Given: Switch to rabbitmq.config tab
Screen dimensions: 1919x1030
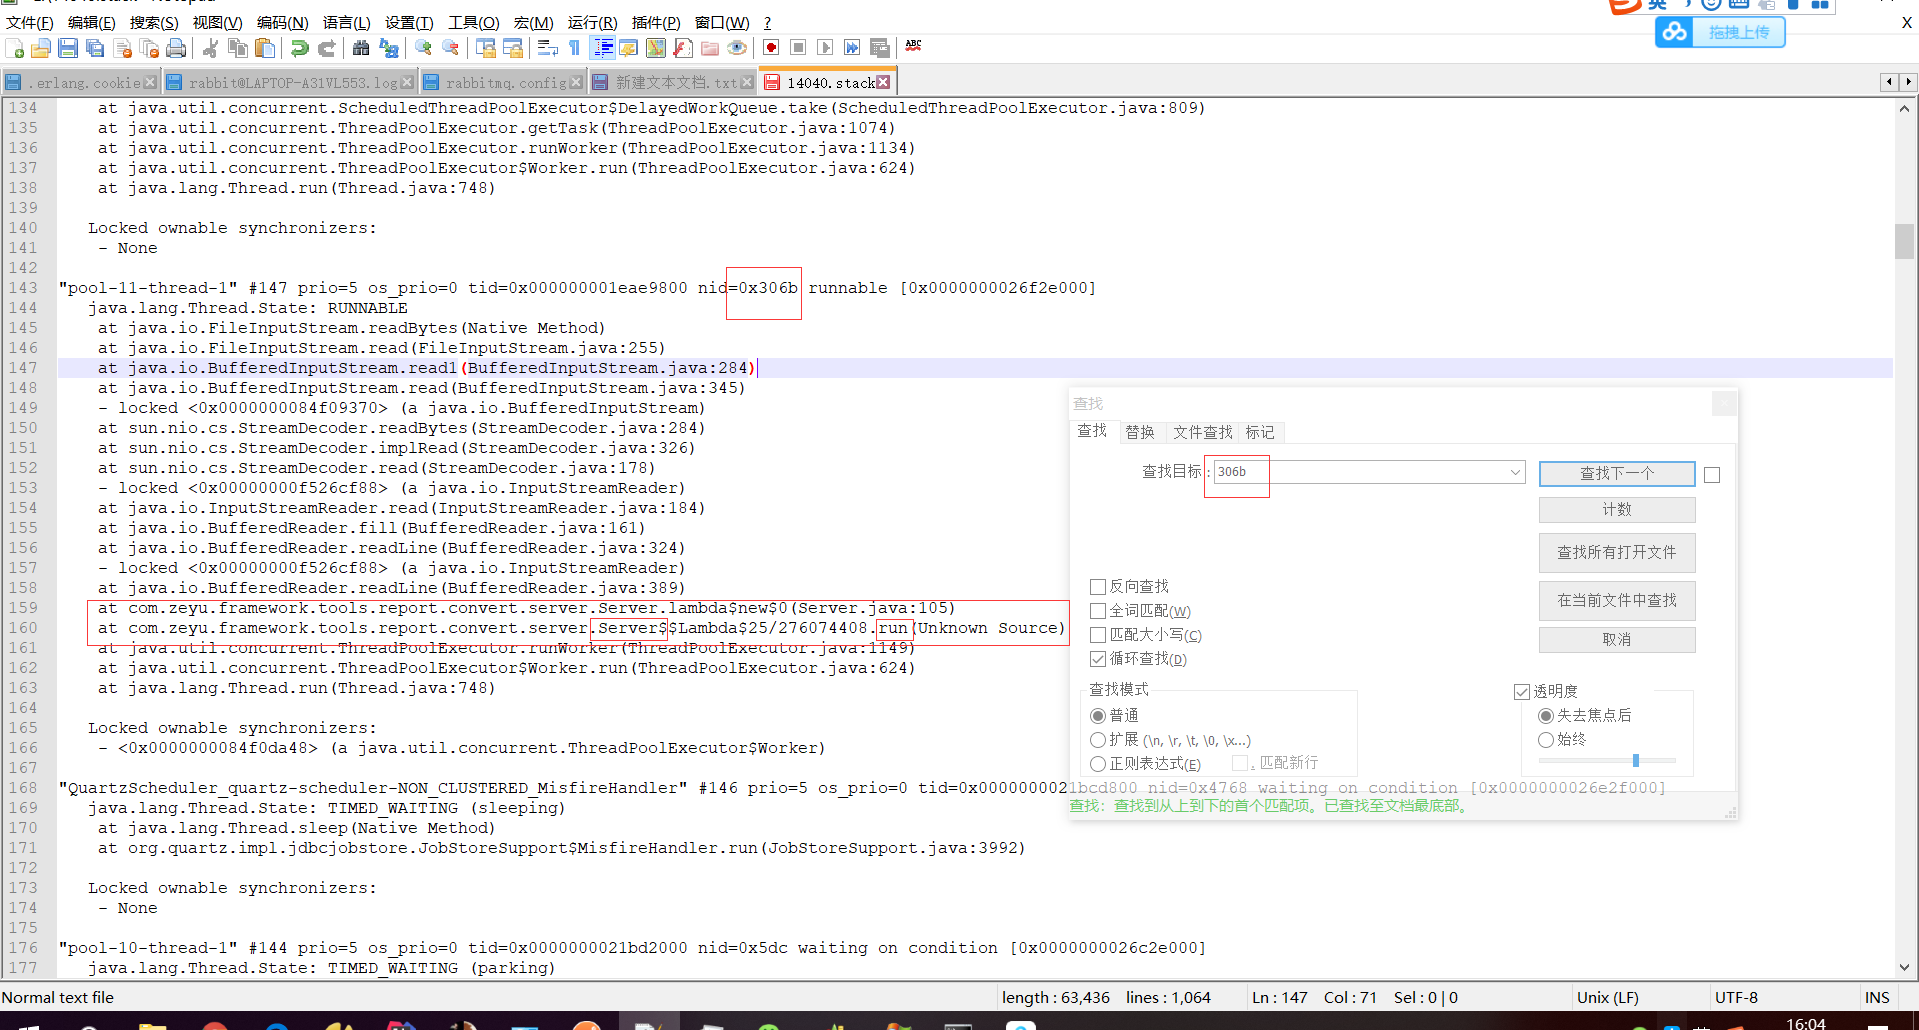Looking at the screenshot, I should 504,82.
